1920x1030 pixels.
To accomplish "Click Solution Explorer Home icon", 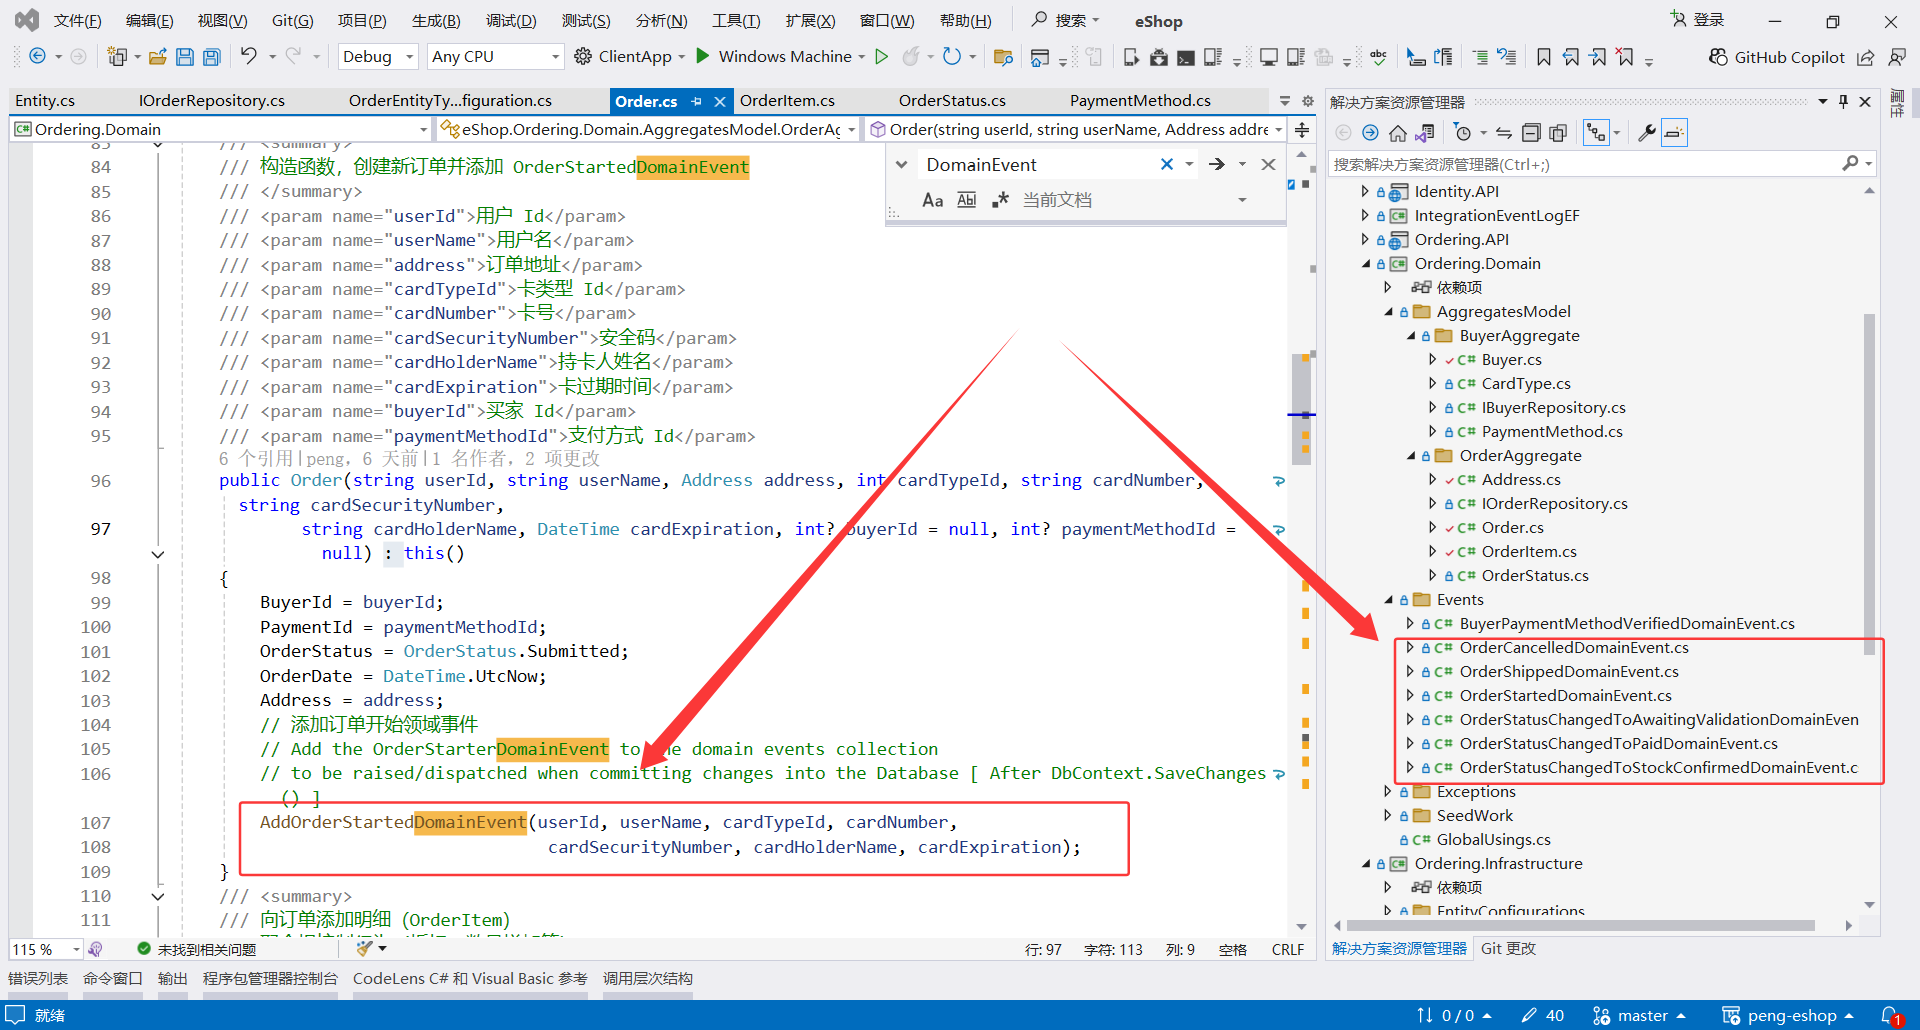I will click(x=1398, y=133).
